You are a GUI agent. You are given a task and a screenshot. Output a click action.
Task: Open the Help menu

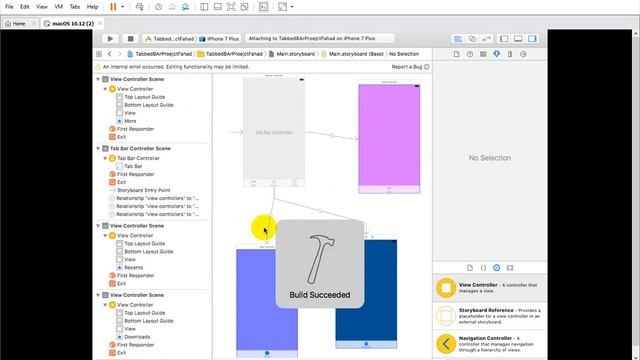pyautogui.click(x=93, y=7)
